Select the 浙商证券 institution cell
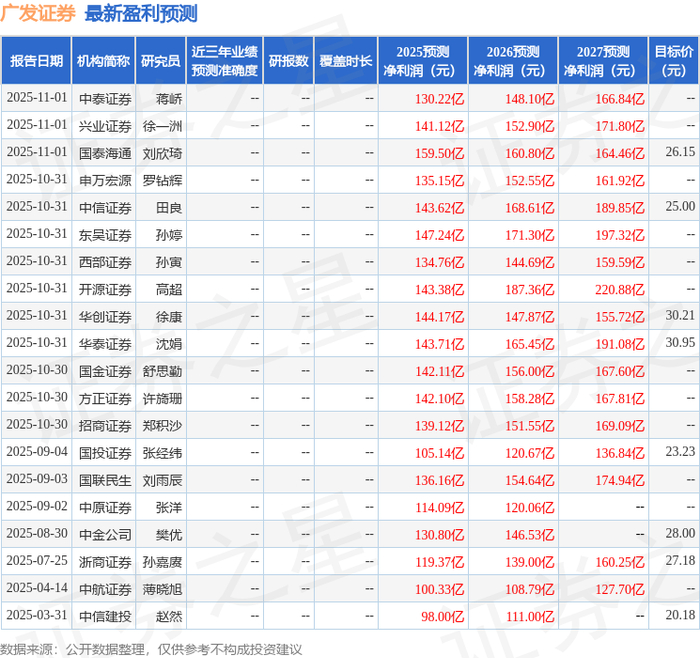Image resolution: width=700 pixels, height=658 pixels. coord(105,562)
